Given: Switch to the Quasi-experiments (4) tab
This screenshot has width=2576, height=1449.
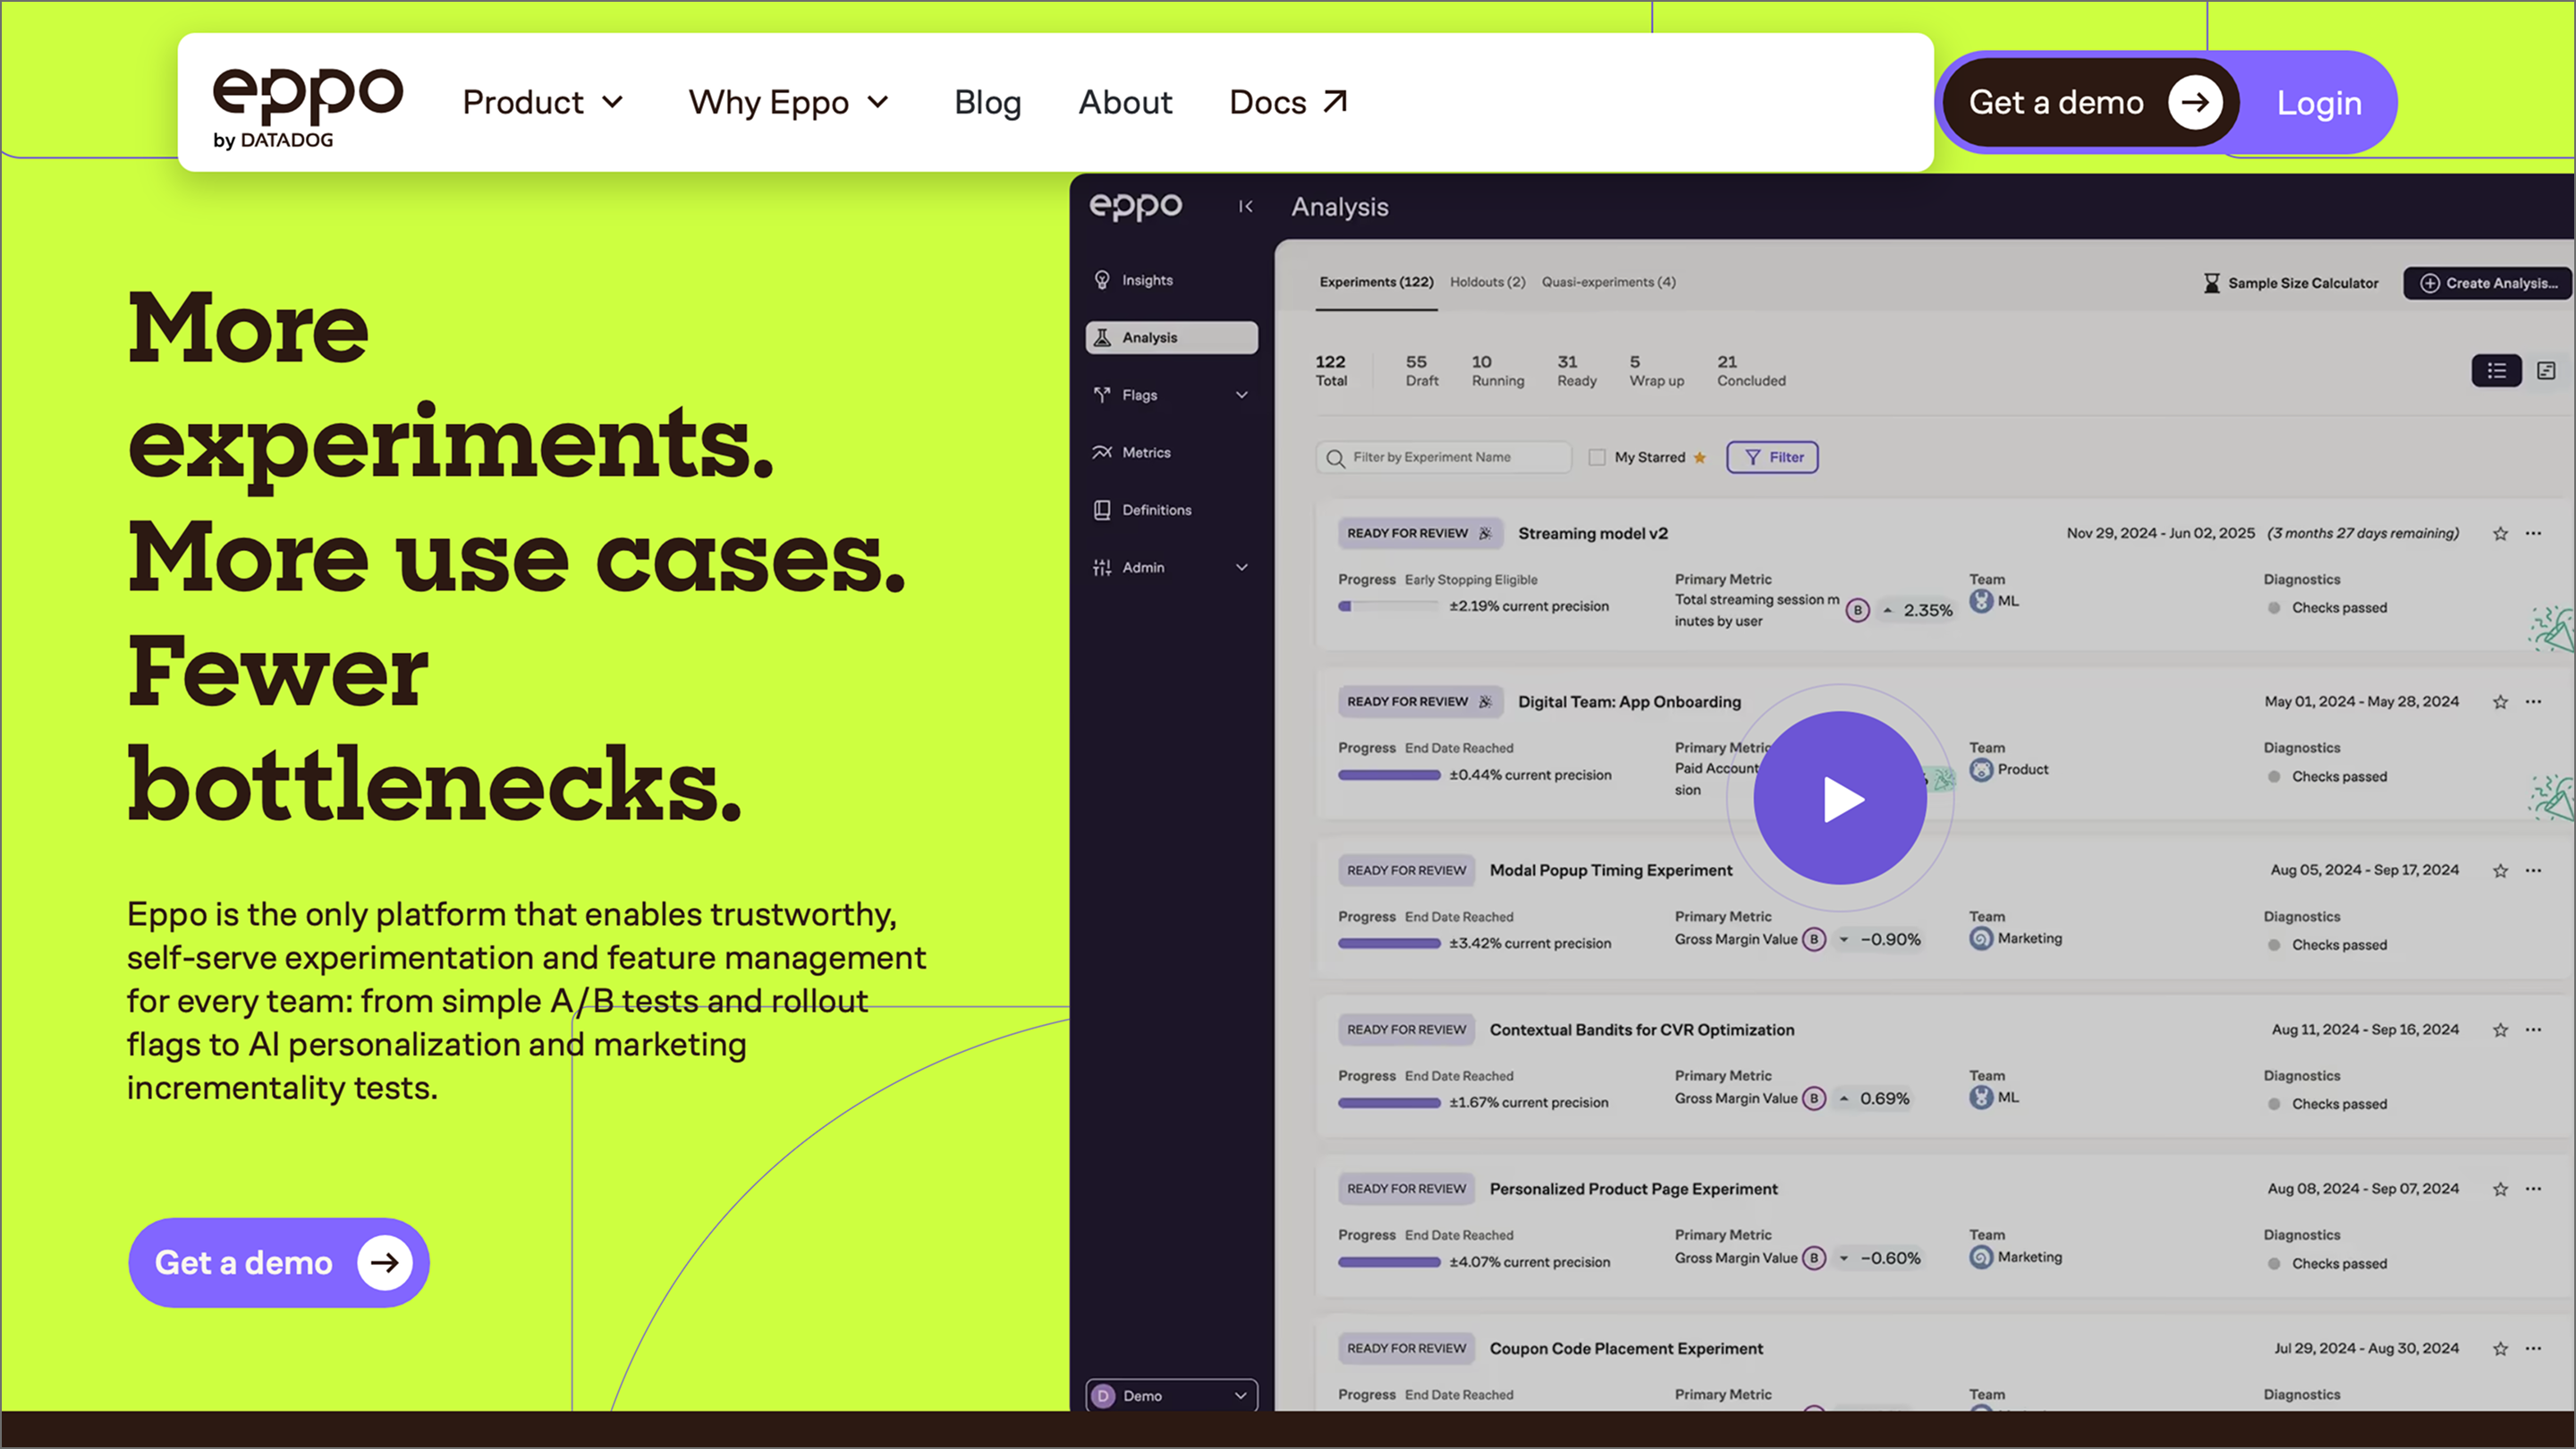Looking at the screenshot, I should click(x=1608, y=282).
